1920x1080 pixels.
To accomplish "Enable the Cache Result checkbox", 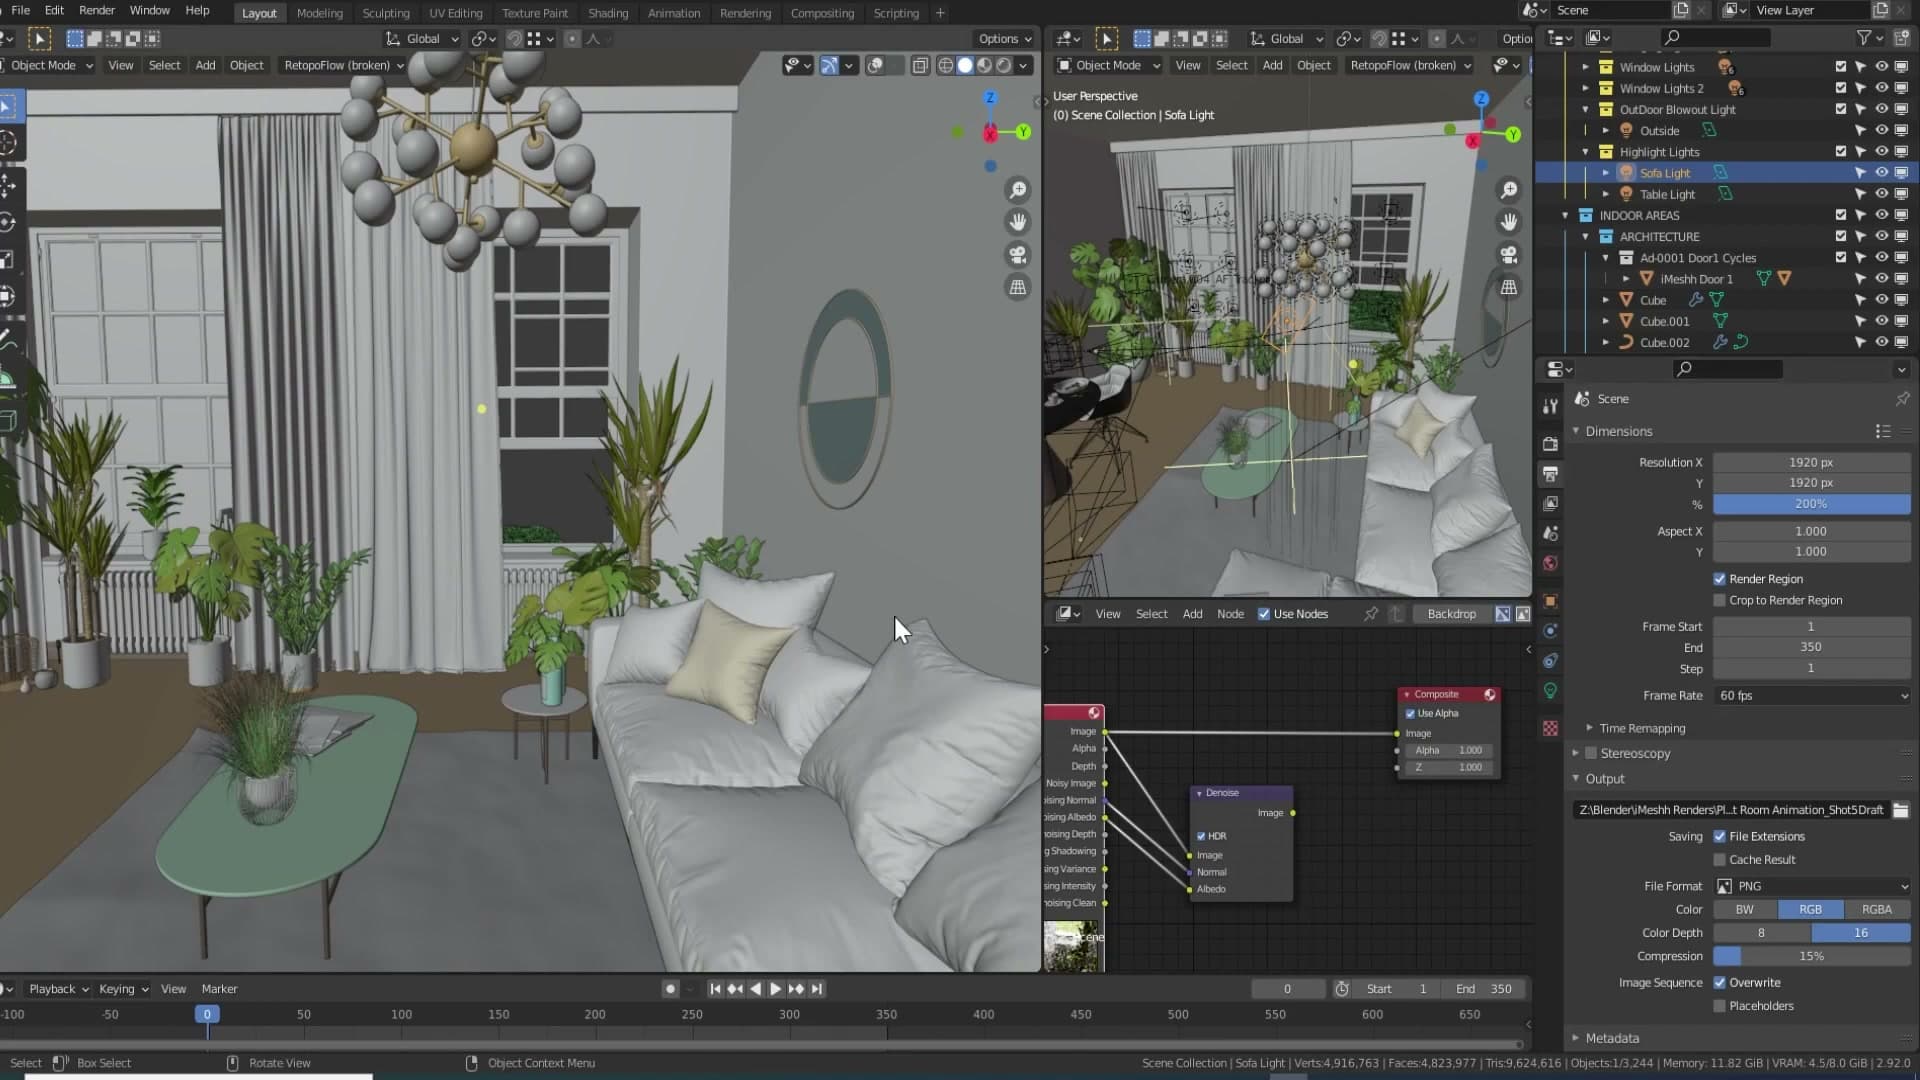I will (1720, 860).
